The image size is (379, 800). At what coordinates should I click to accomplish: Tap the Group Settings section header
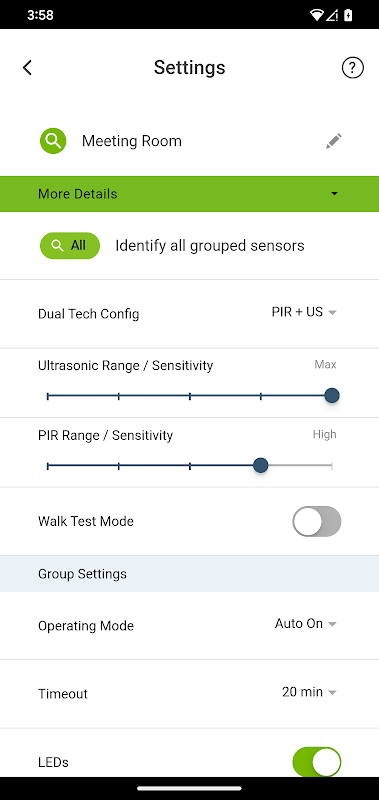click(x=189, y=574)
